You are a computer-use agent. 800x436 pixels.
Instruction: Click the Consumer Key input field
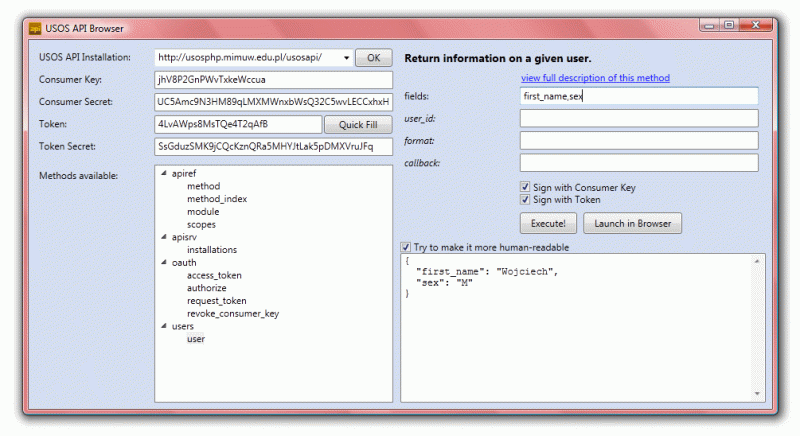point(273,80)
